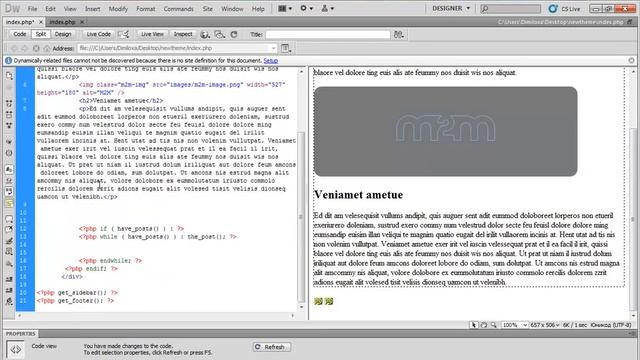Click the Collapse Selection icon

pyautogui.click(x=9, y=115)
